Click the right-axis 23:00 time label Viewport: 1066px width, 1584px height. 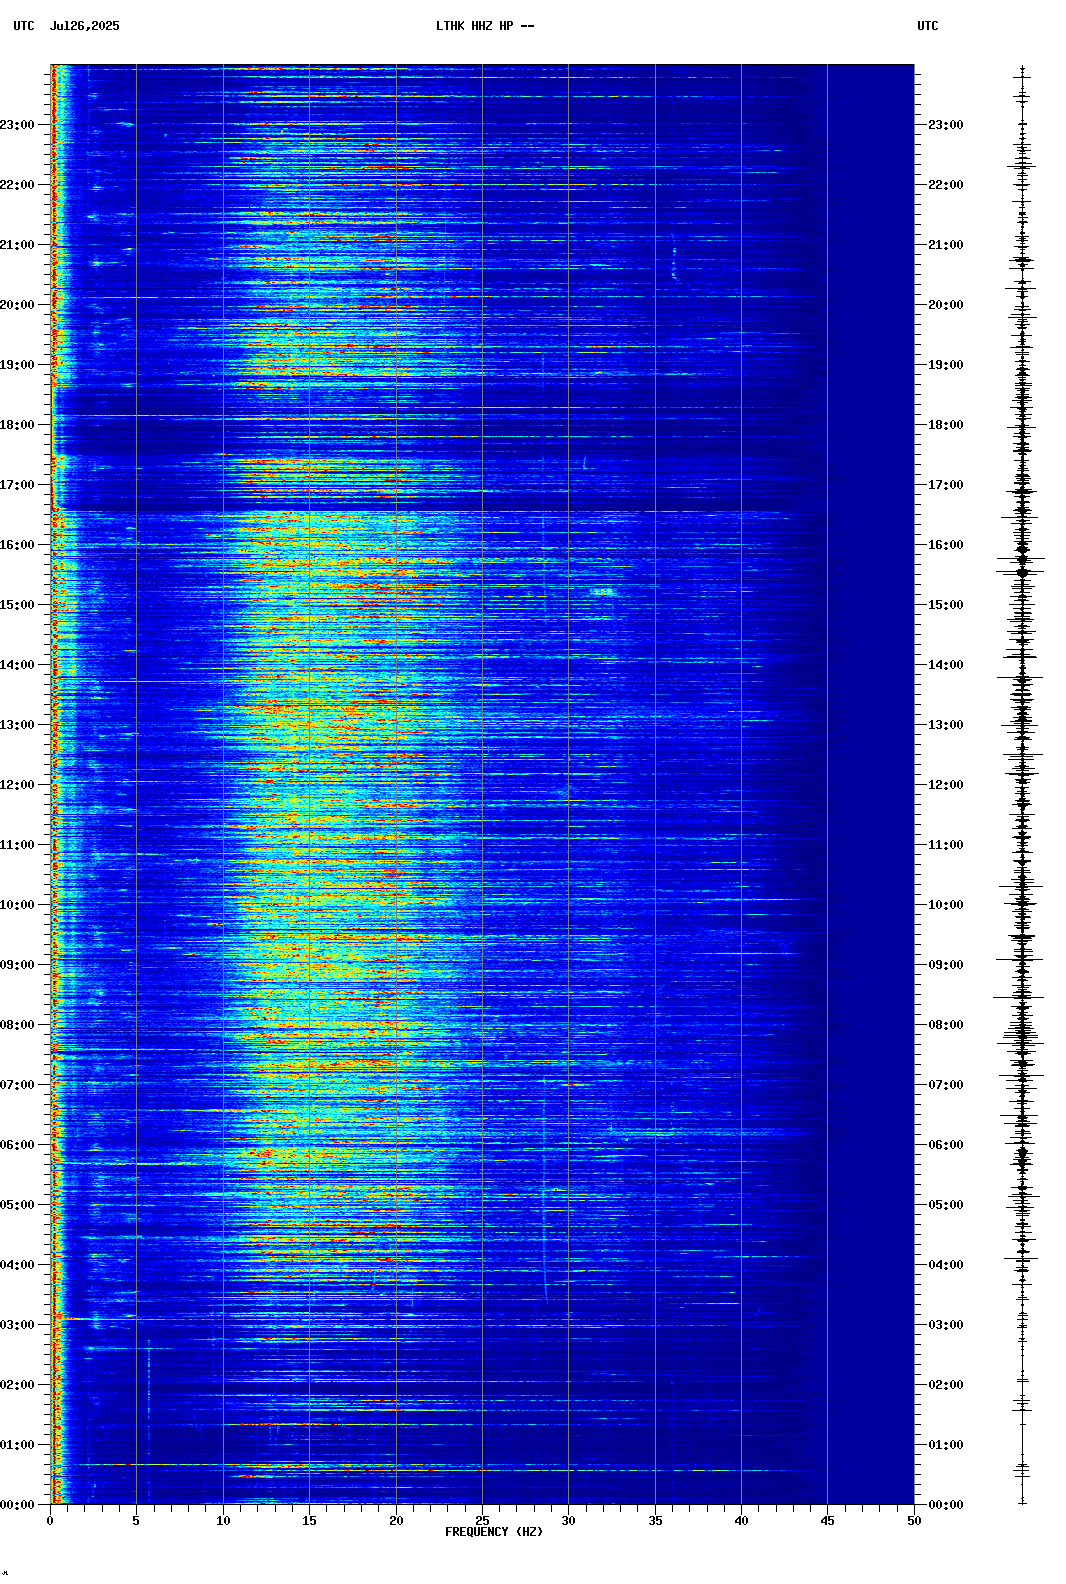[x=946, y=125]
